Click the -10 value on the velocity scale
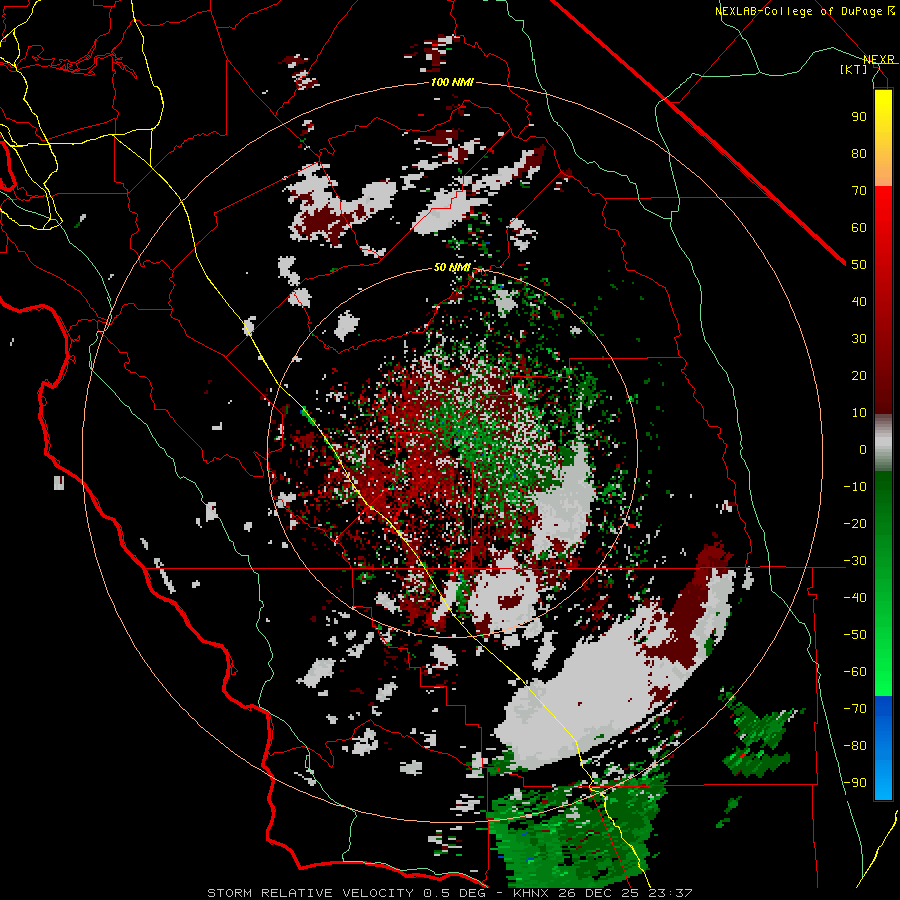Image resolution: width=900 pixels, height=900 pixels. coord(855,487)
